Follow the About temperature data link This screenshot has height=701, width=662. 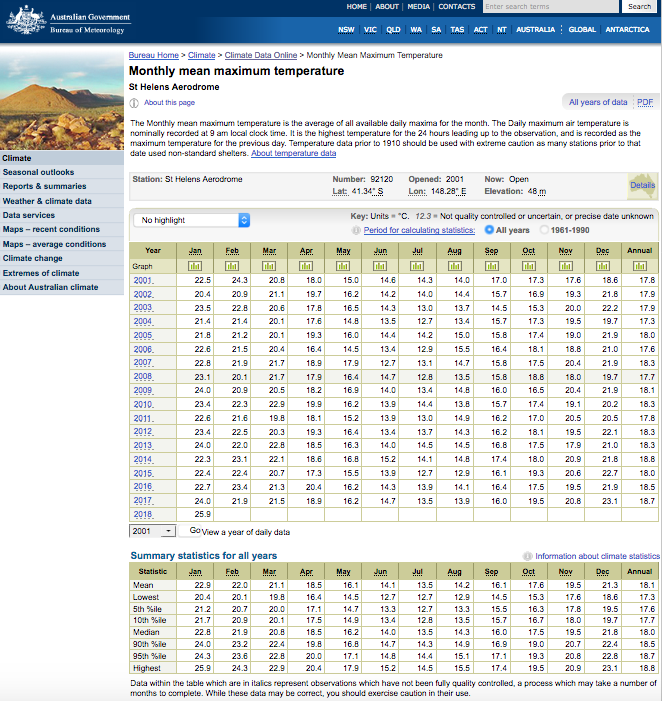(x=294, y=153)
